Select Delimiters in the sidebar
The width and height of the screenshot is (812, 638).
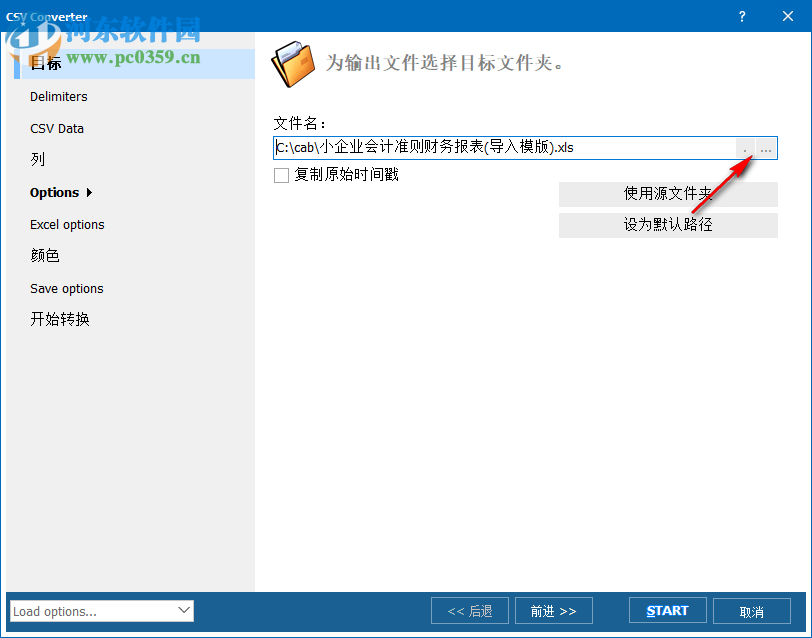pyautogui.click(x=58, y=96)
